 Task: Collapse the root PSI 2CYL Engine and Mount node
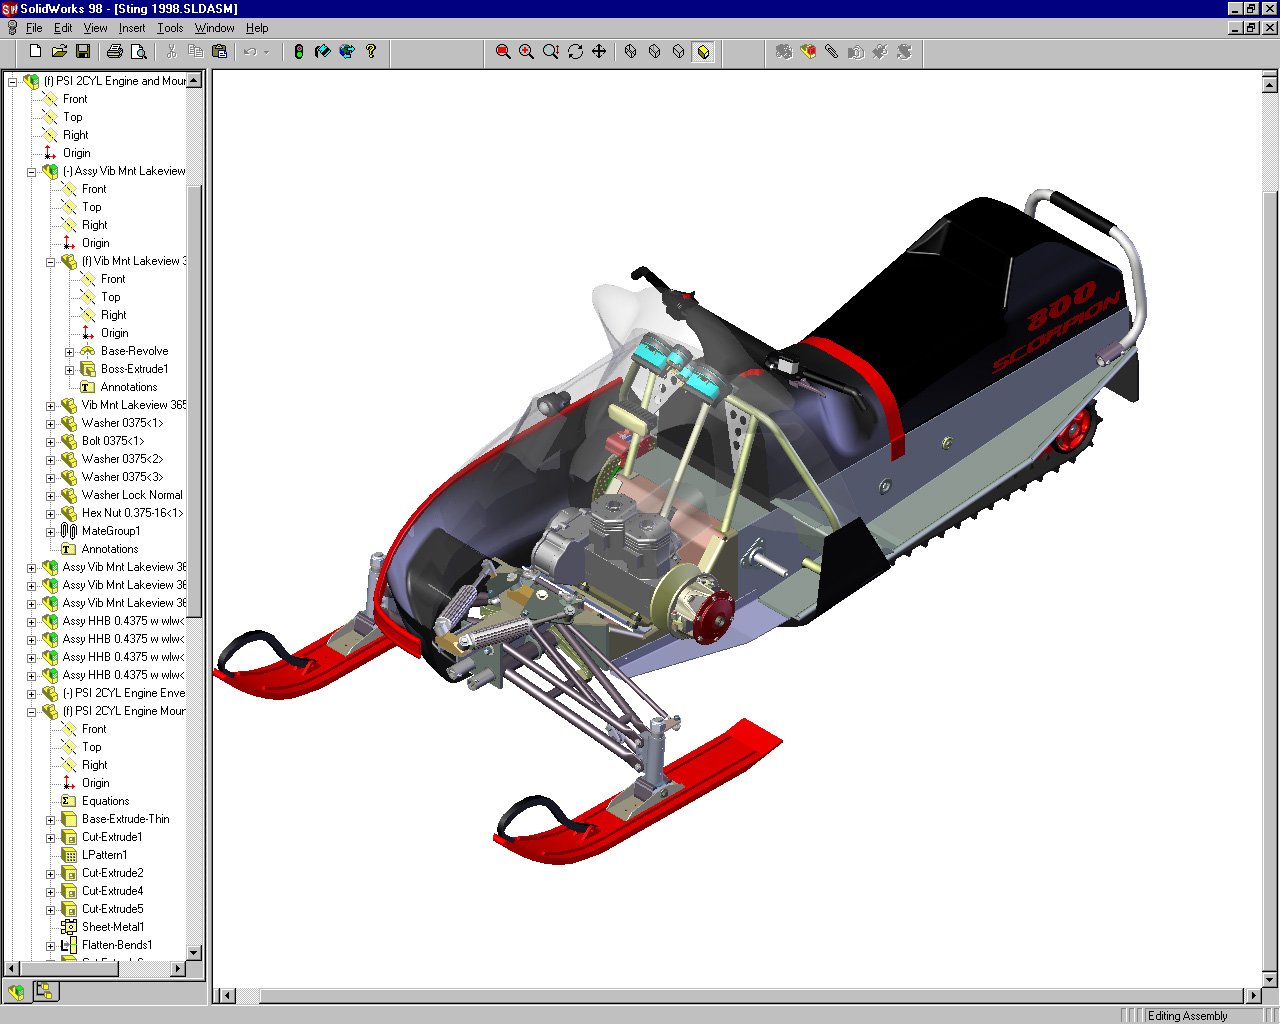12,82
